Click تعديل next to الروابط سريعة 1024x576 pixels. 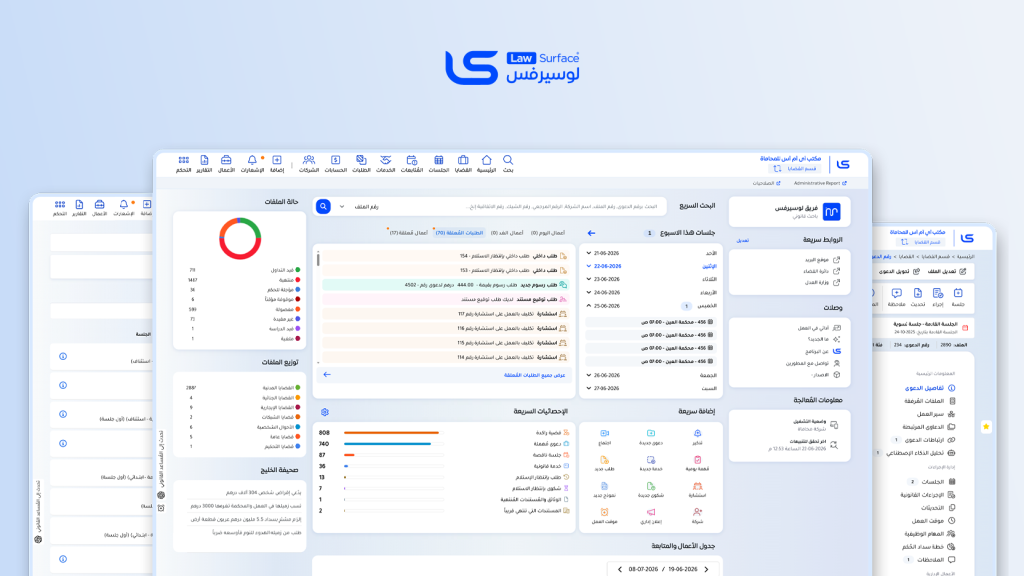click(x=743, y=240)
